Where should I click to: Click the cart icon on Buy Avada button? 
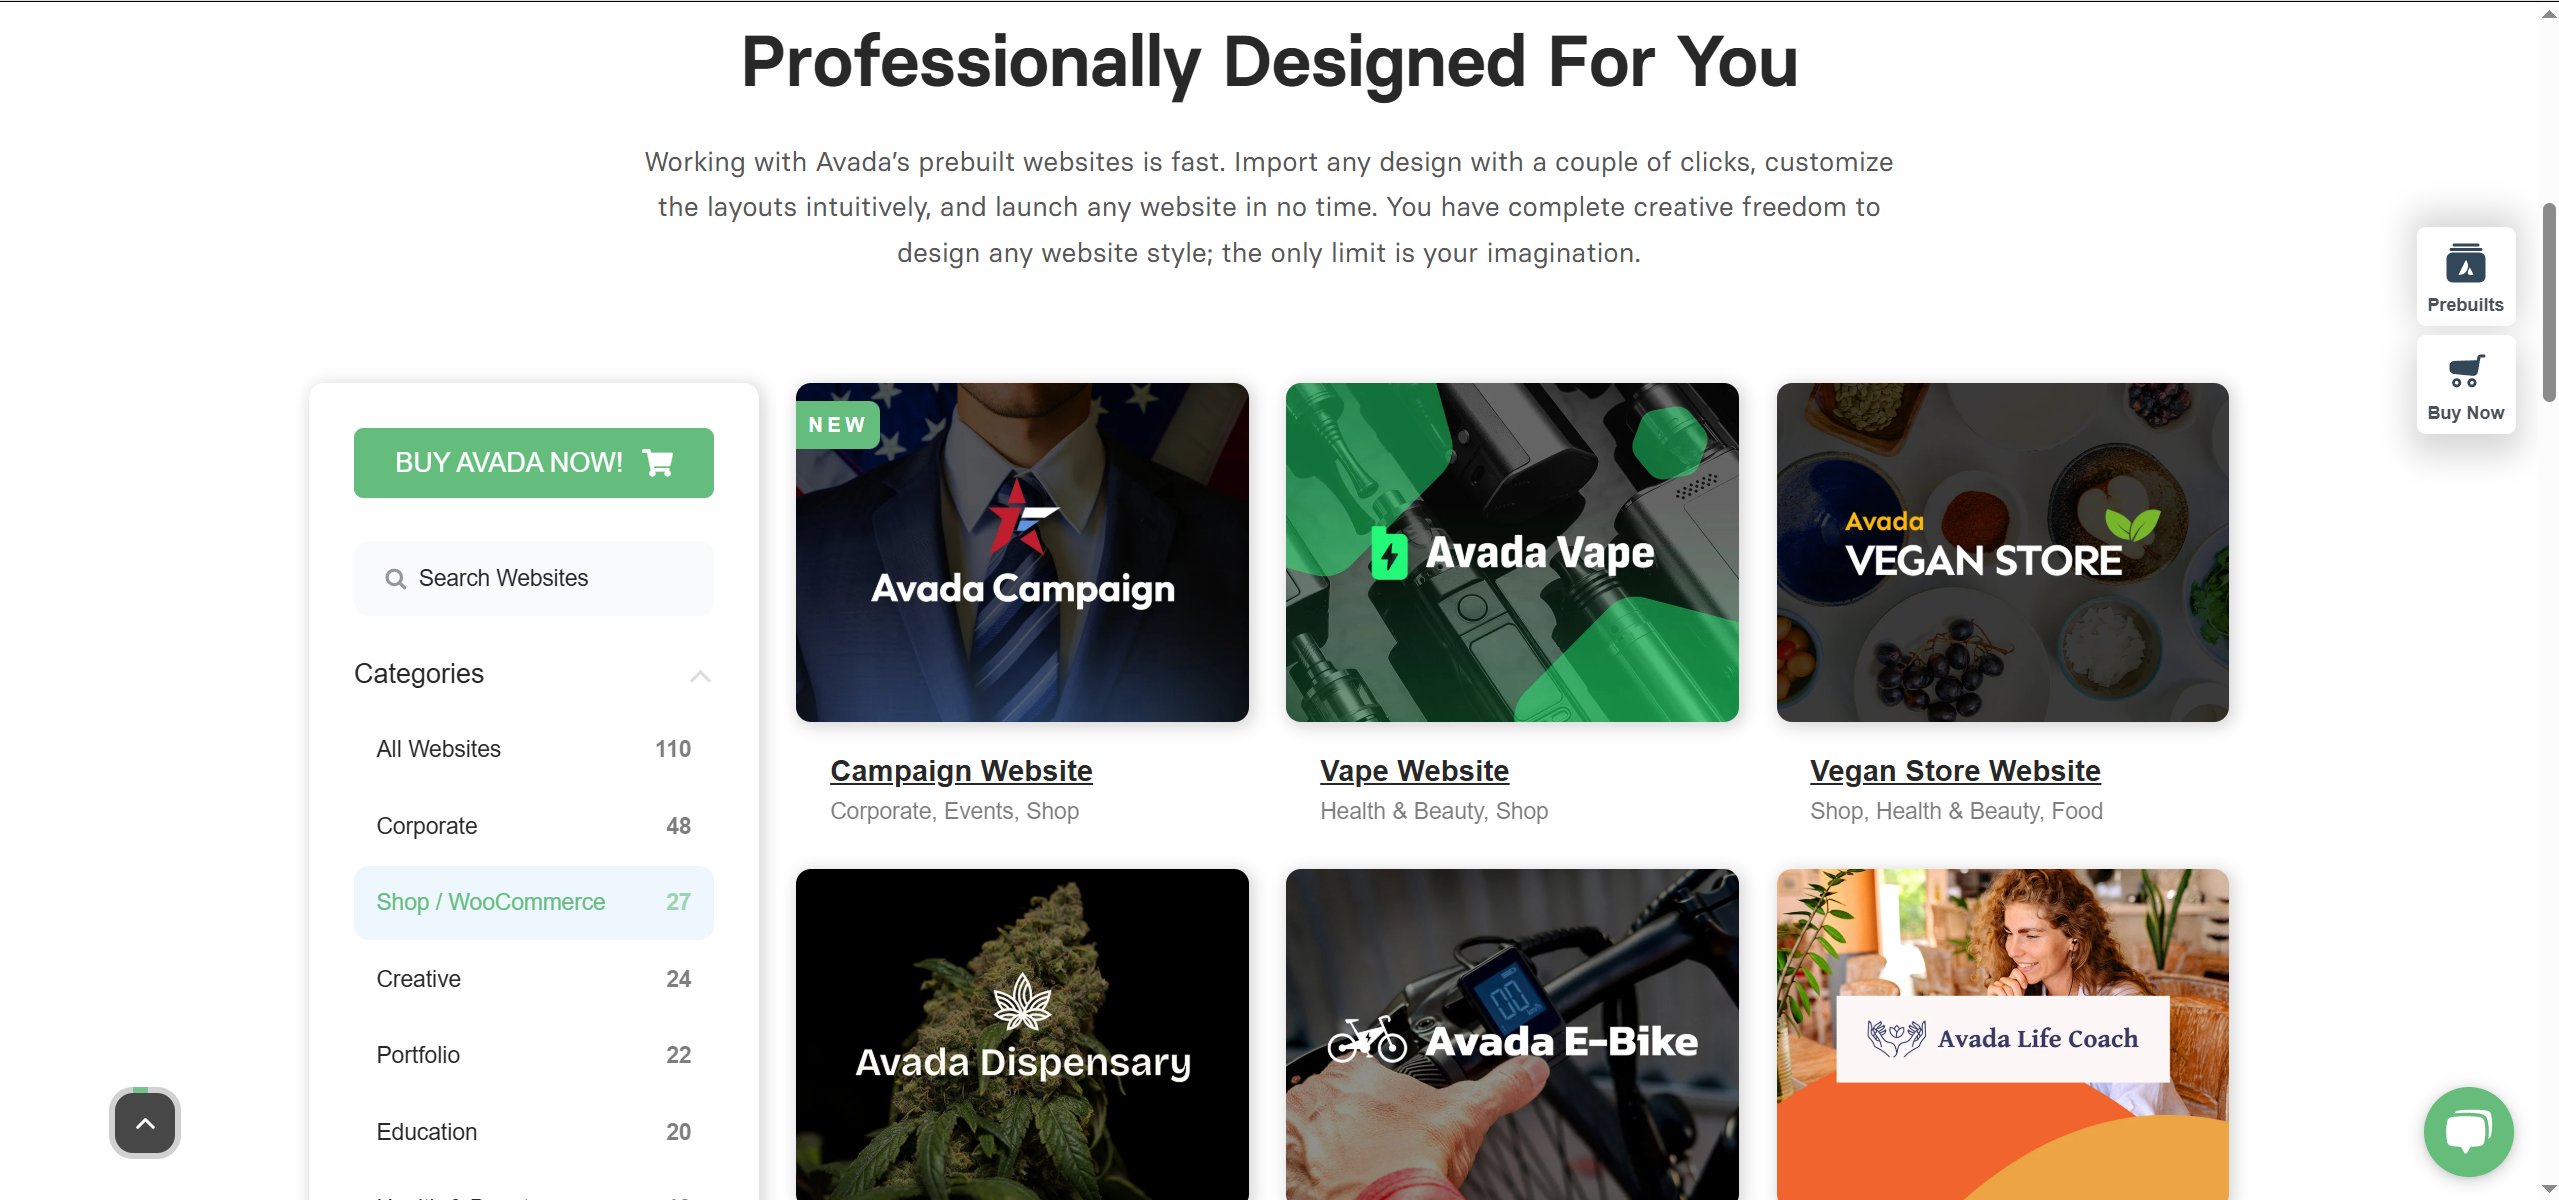click(x=658, y=462)
